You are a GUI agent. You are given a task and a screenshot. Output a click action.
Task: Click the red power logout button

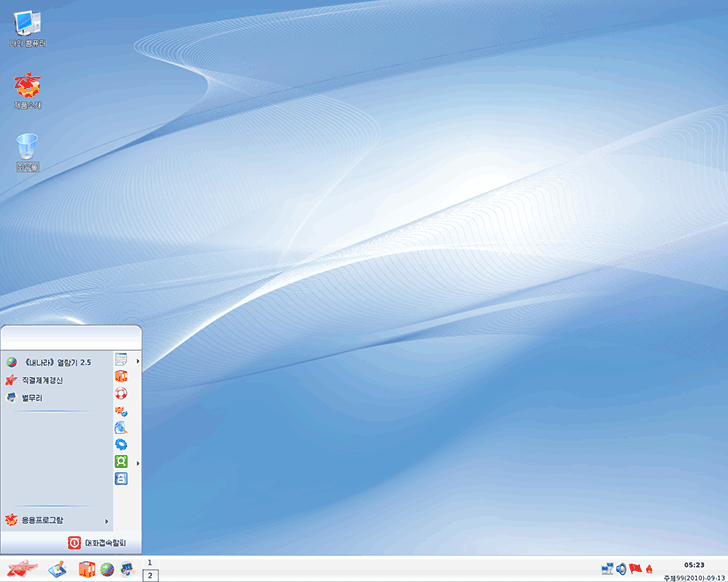(74, 543)
